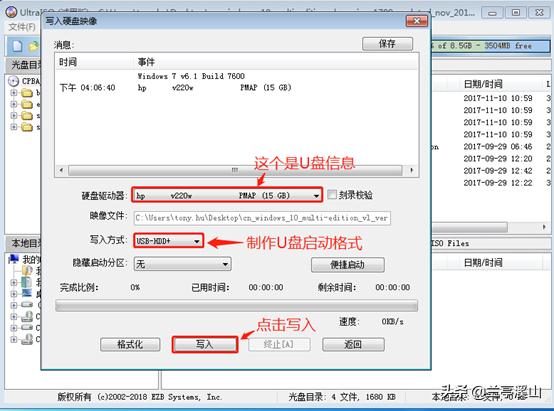Click upper file list right scroll arrow
This screenshot has width=554, height=411.
(x=544, y=227)
